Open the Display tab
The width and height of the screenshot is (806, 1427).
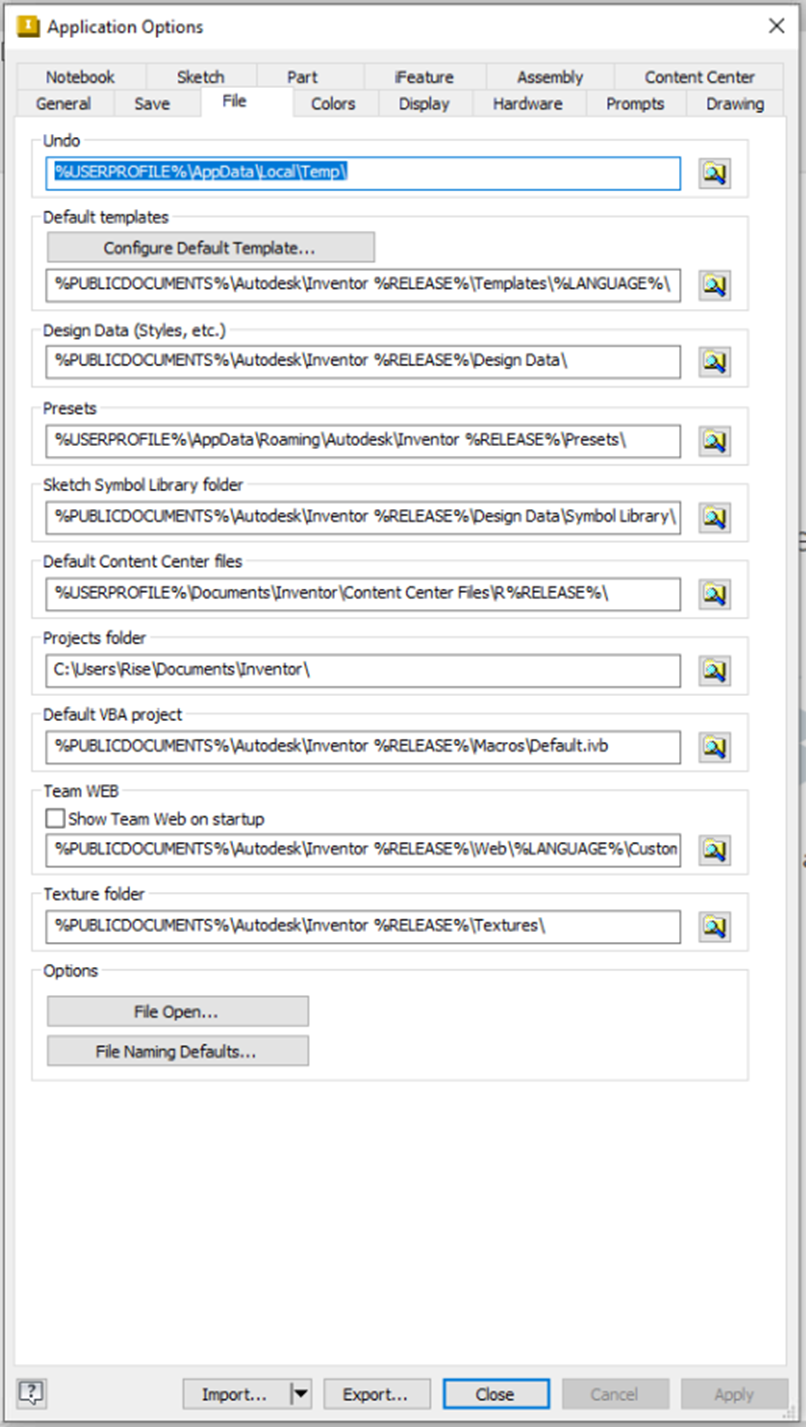tap(424, 104)
